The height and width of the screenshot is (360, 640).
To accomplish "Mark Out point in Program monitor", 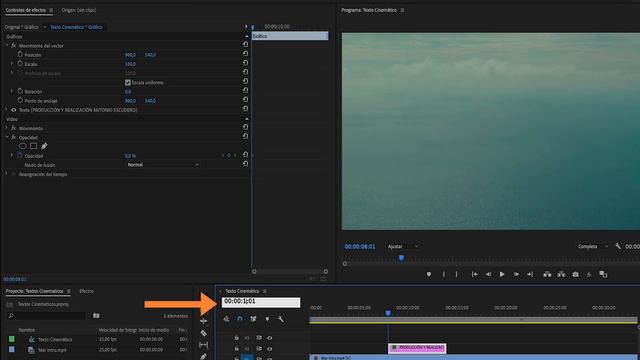I will tap(456, 274).
